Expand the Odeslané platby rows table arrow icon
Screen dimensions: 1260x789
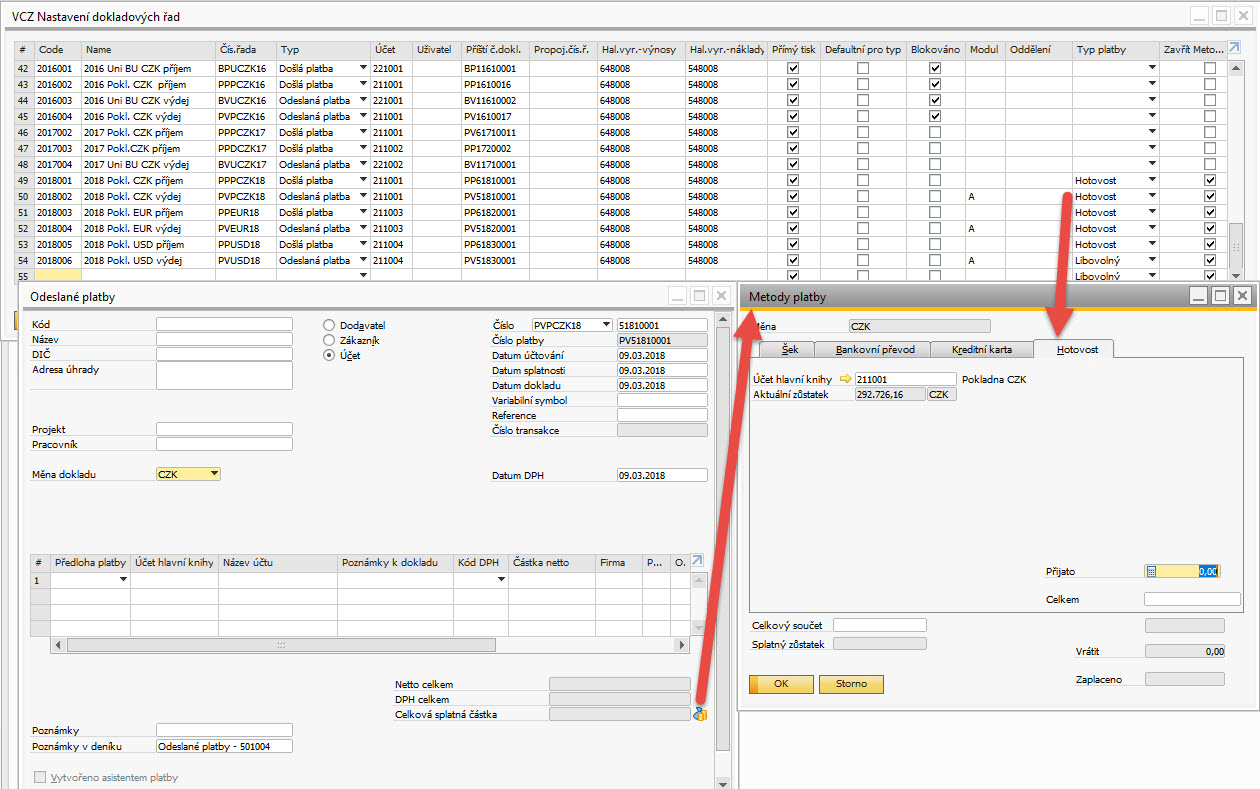(x=698, y=562)
